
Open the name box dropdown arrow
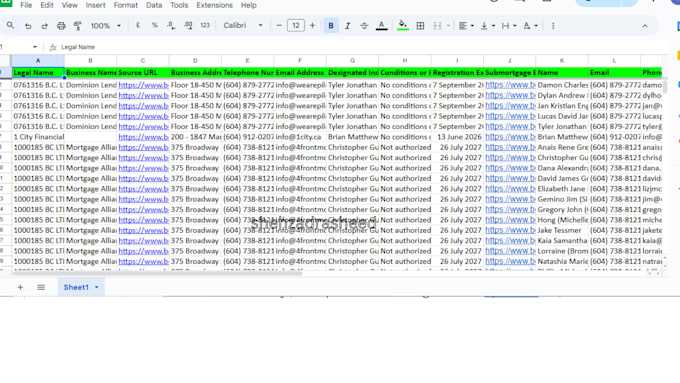(35, 47)
